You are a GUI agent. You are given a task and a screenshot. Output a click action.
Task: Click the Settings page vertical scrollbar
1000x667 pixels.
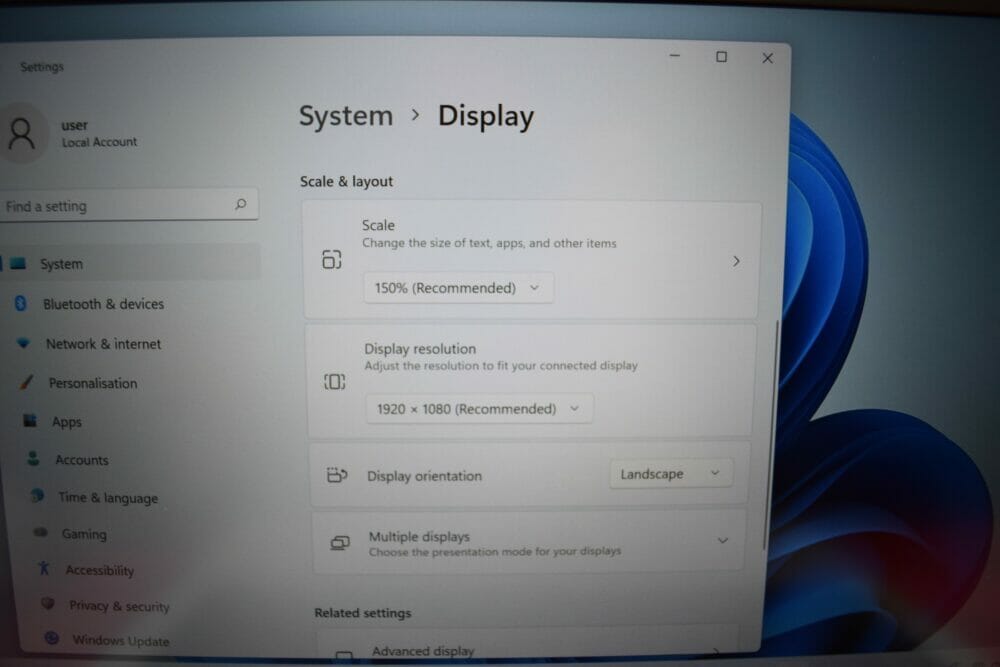(x=771, y=434)
